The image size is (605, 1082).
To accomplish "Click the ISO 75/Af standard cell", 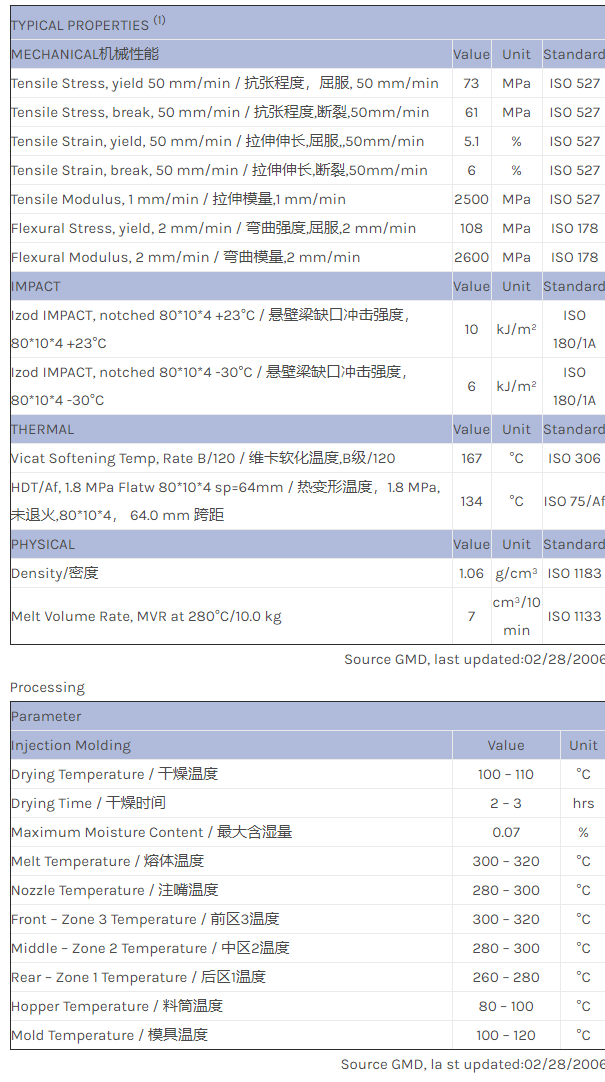I will point(574,501).
